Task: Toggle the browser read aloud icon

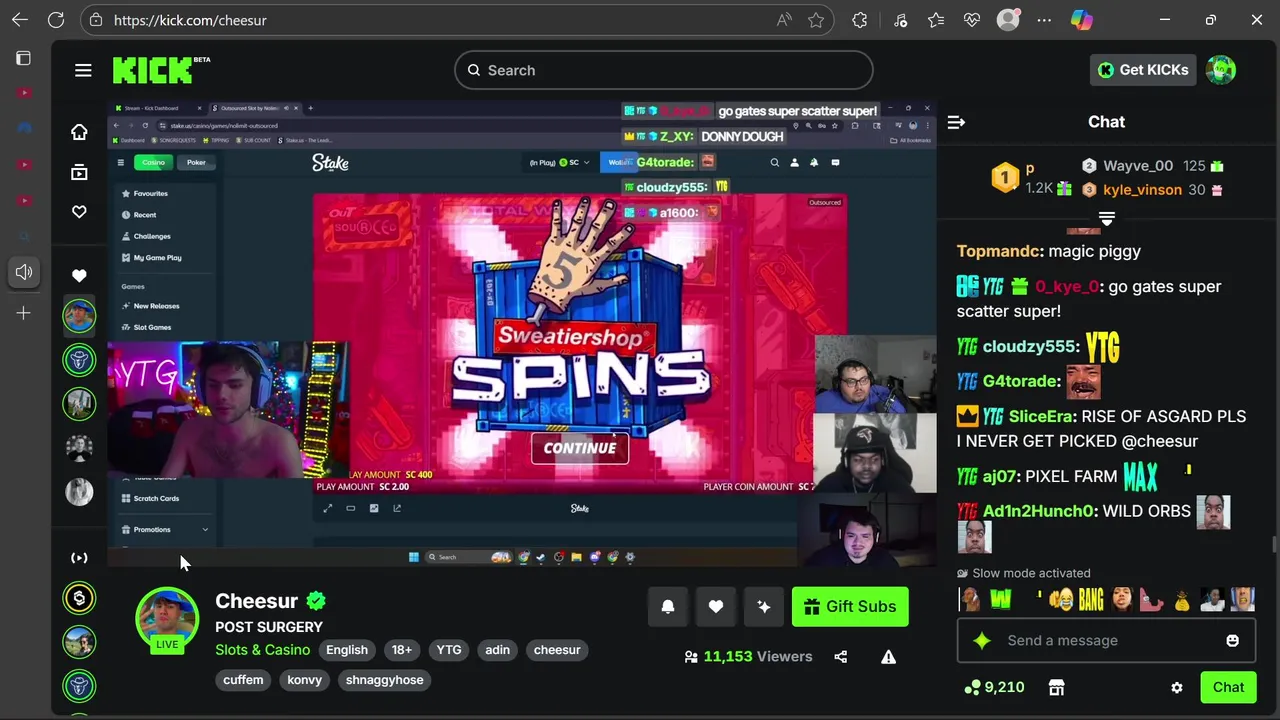Action: (x=784, y=20)
